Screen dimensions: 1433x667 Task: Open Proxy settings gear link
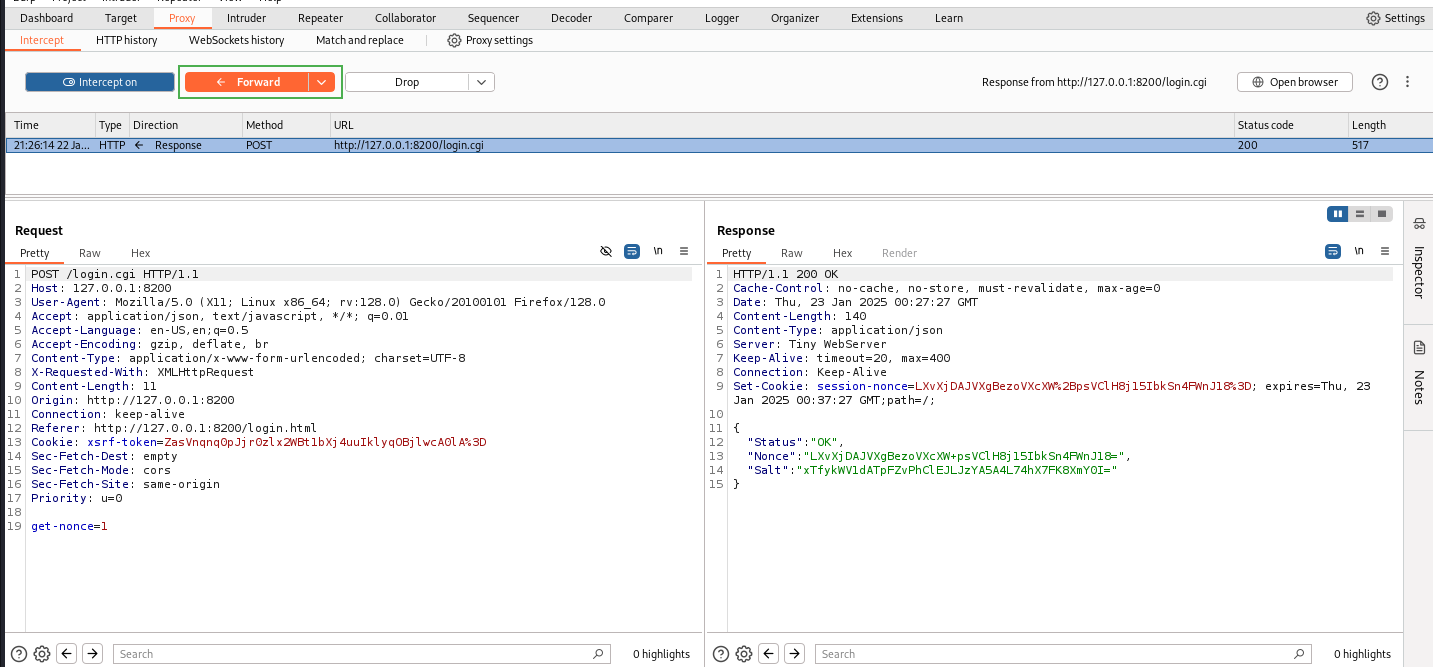tap(490, 40)
